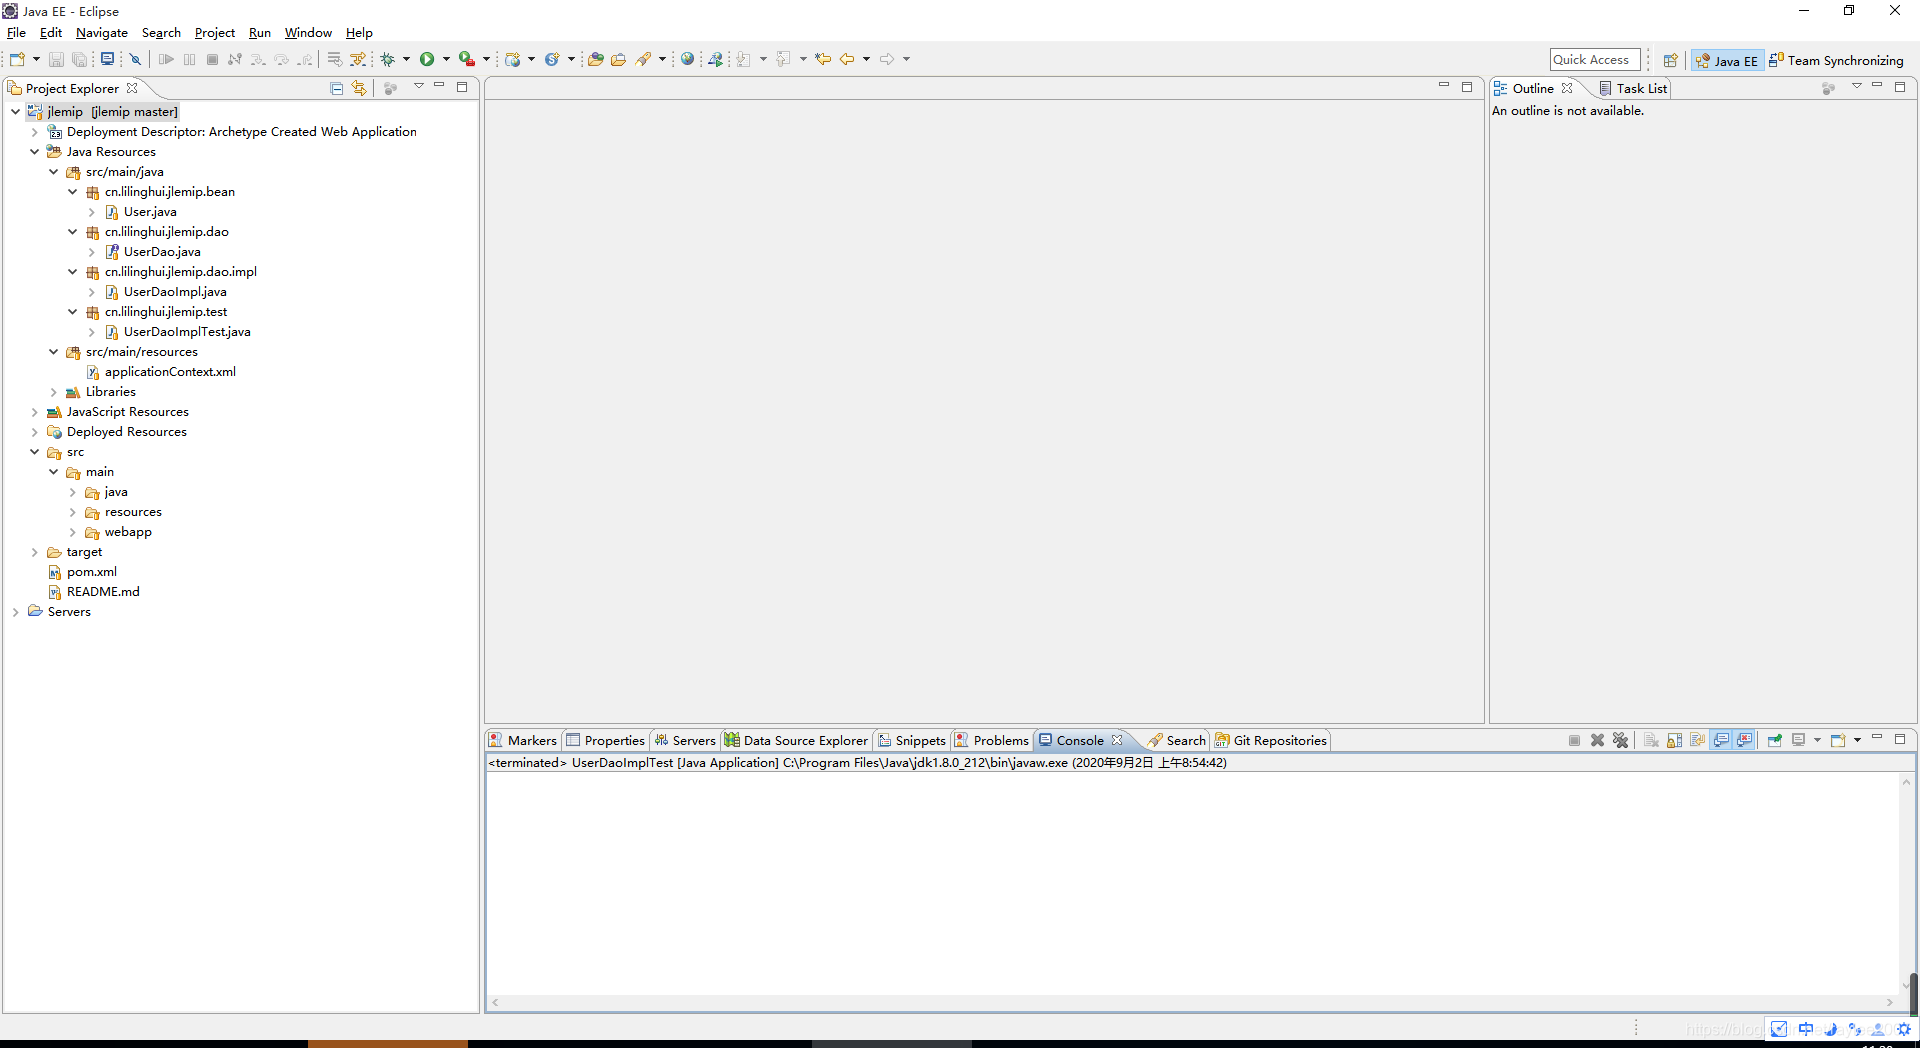Toggle Show Console on standard output

tap(1721, 740)
